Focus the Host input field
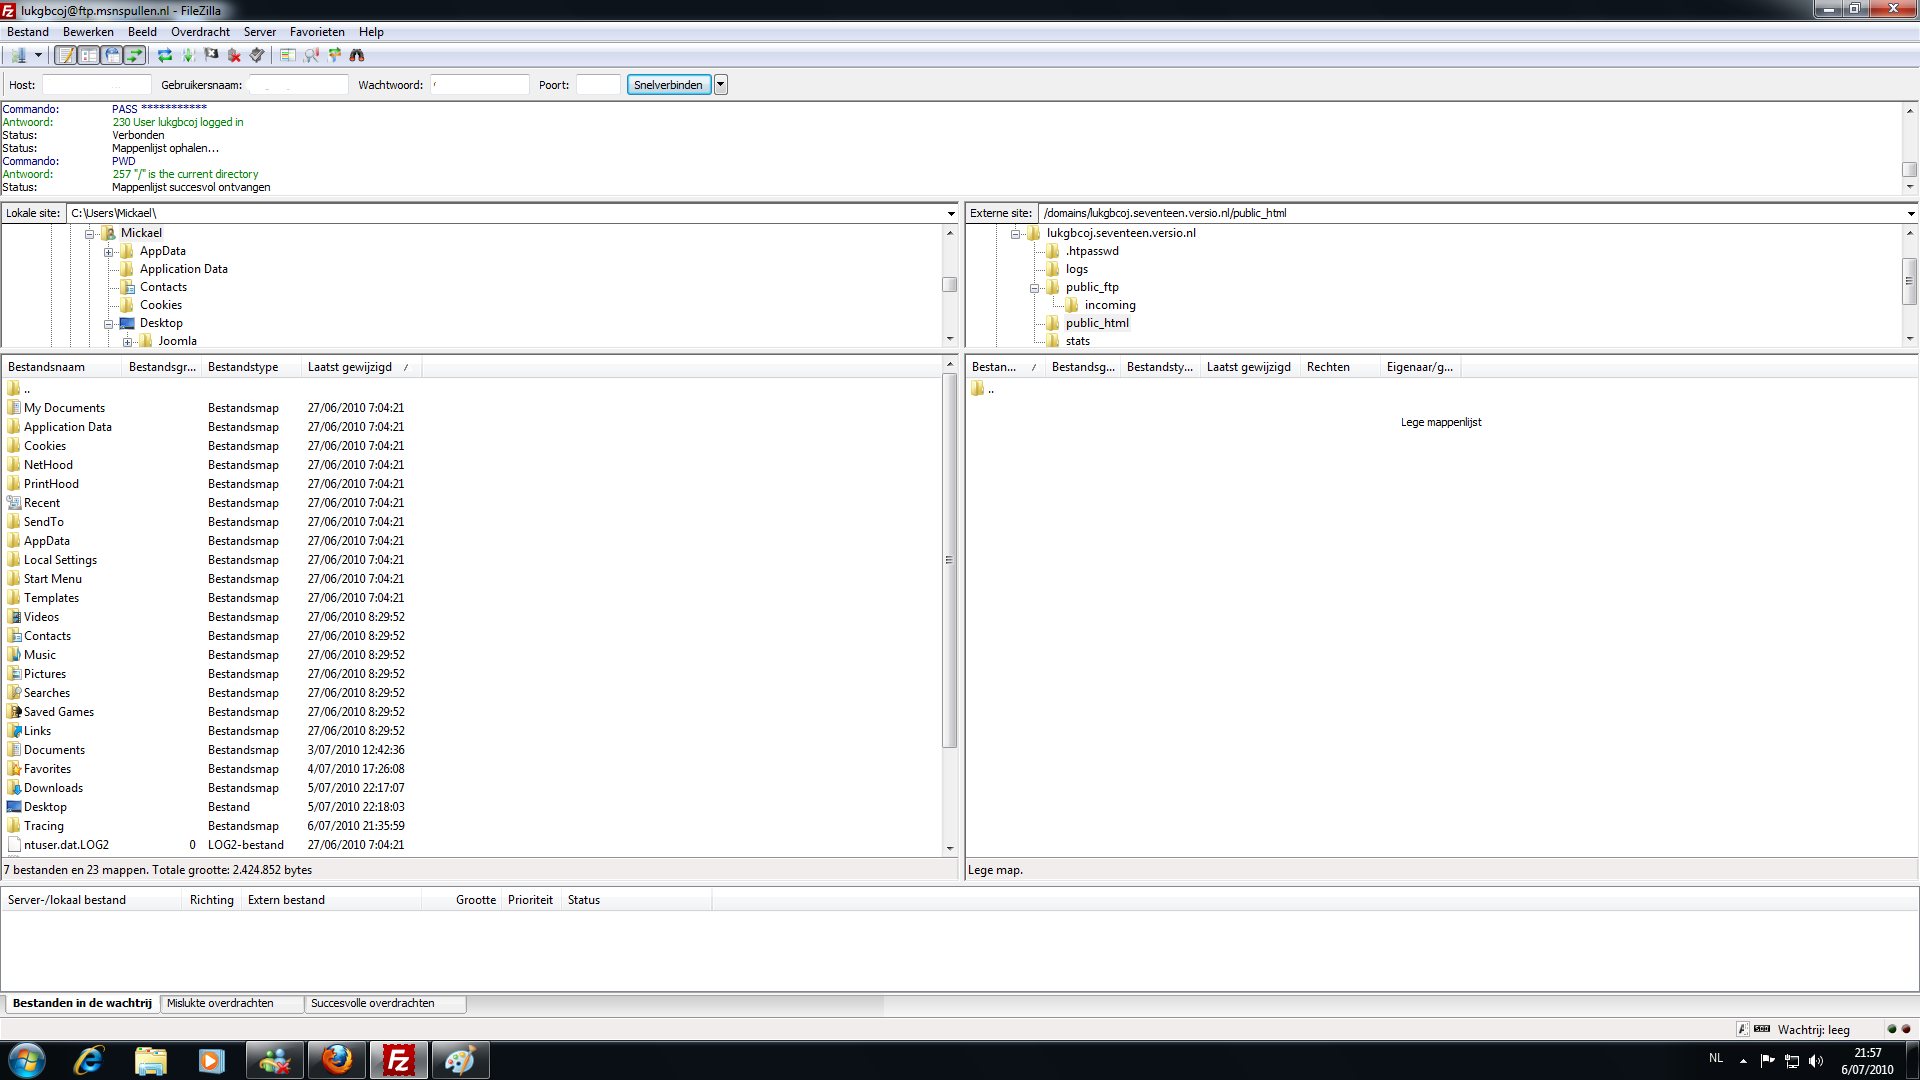The height and width of the screenshot is (1080, 1920). (97, 85)
